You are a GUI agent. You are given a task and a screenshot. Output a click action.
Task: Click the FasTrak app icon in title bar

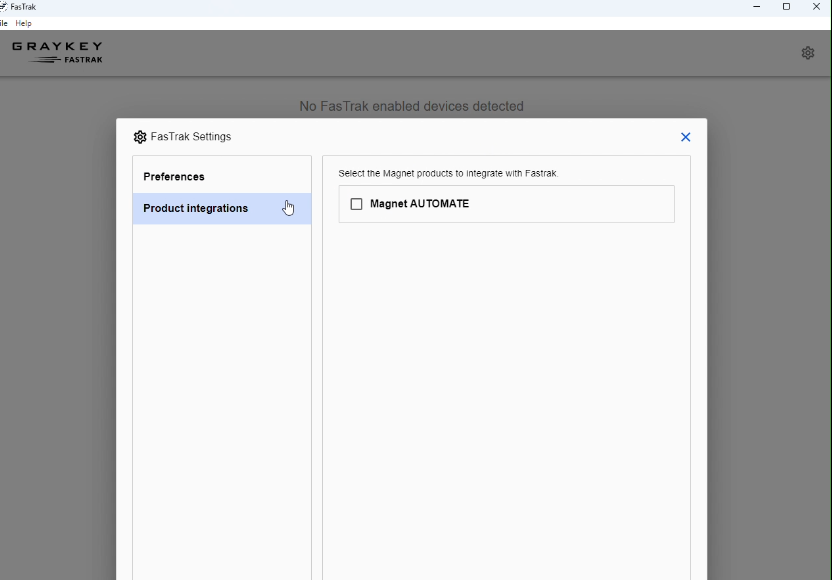click(x=3, y=6)
